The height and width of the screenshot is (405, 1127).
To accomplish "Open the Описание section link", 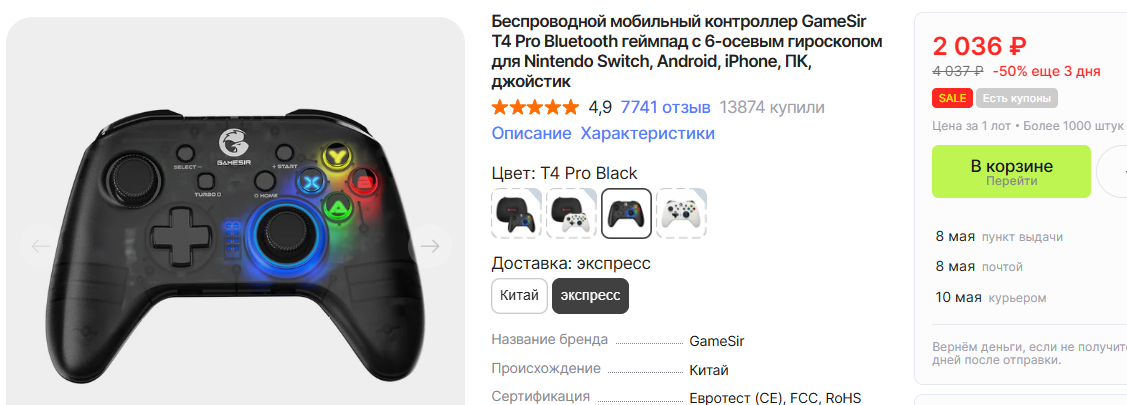I will [x=531, y=133].
